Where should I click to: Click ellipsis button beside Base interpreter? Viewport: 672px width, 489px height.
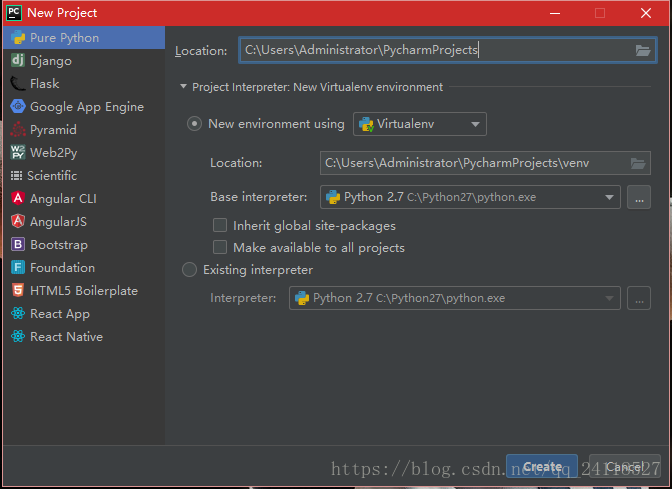tap(639, 197)
